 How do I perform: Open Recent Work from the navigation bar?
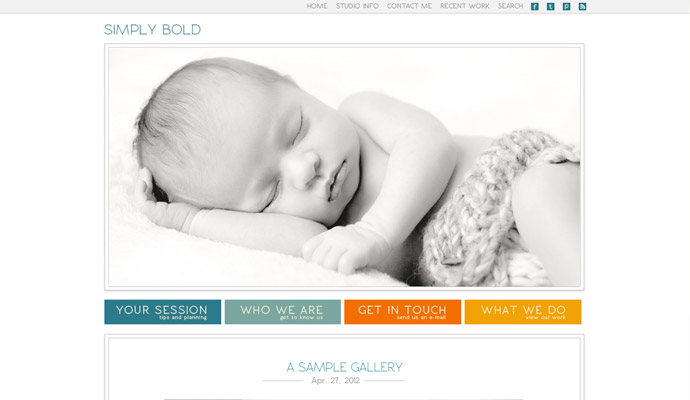pyautogui.click(x=465, y=6)
